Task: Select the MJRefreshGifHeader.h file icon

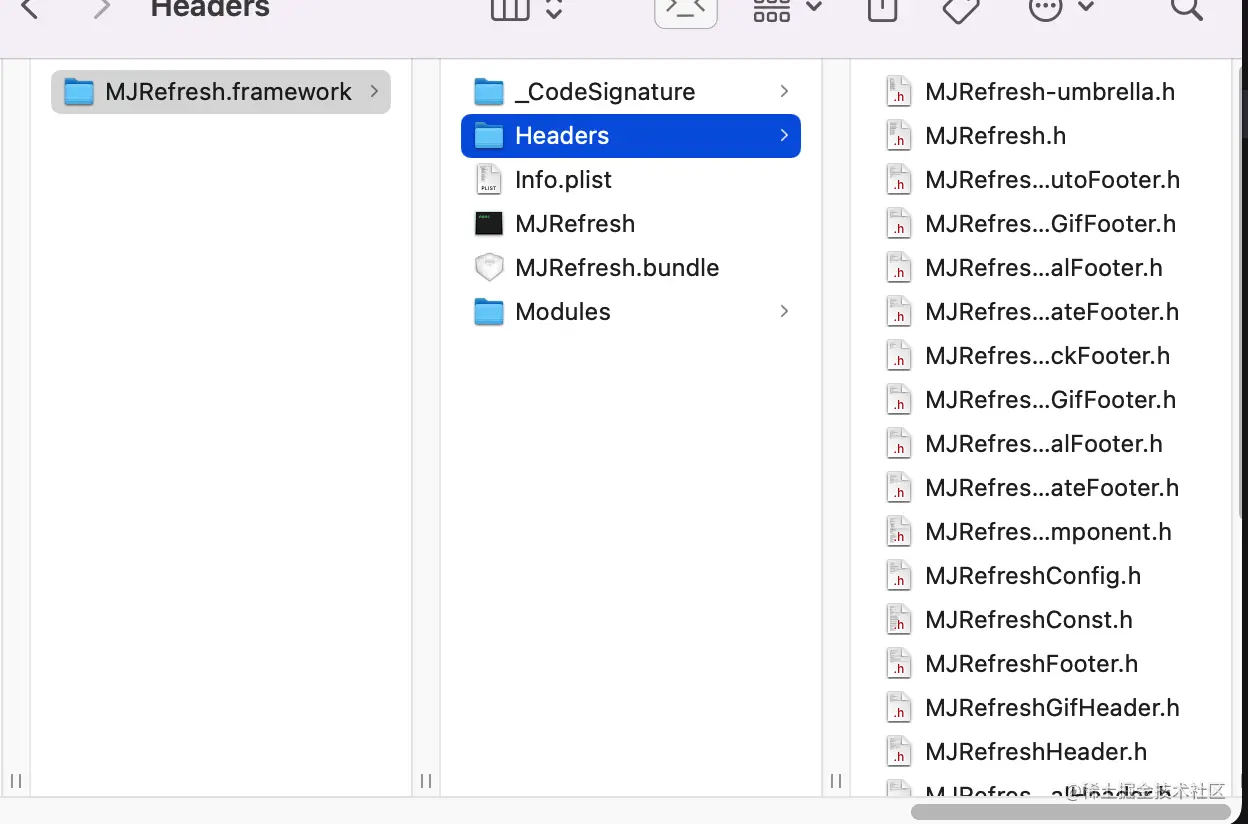Action: point(899,708)
